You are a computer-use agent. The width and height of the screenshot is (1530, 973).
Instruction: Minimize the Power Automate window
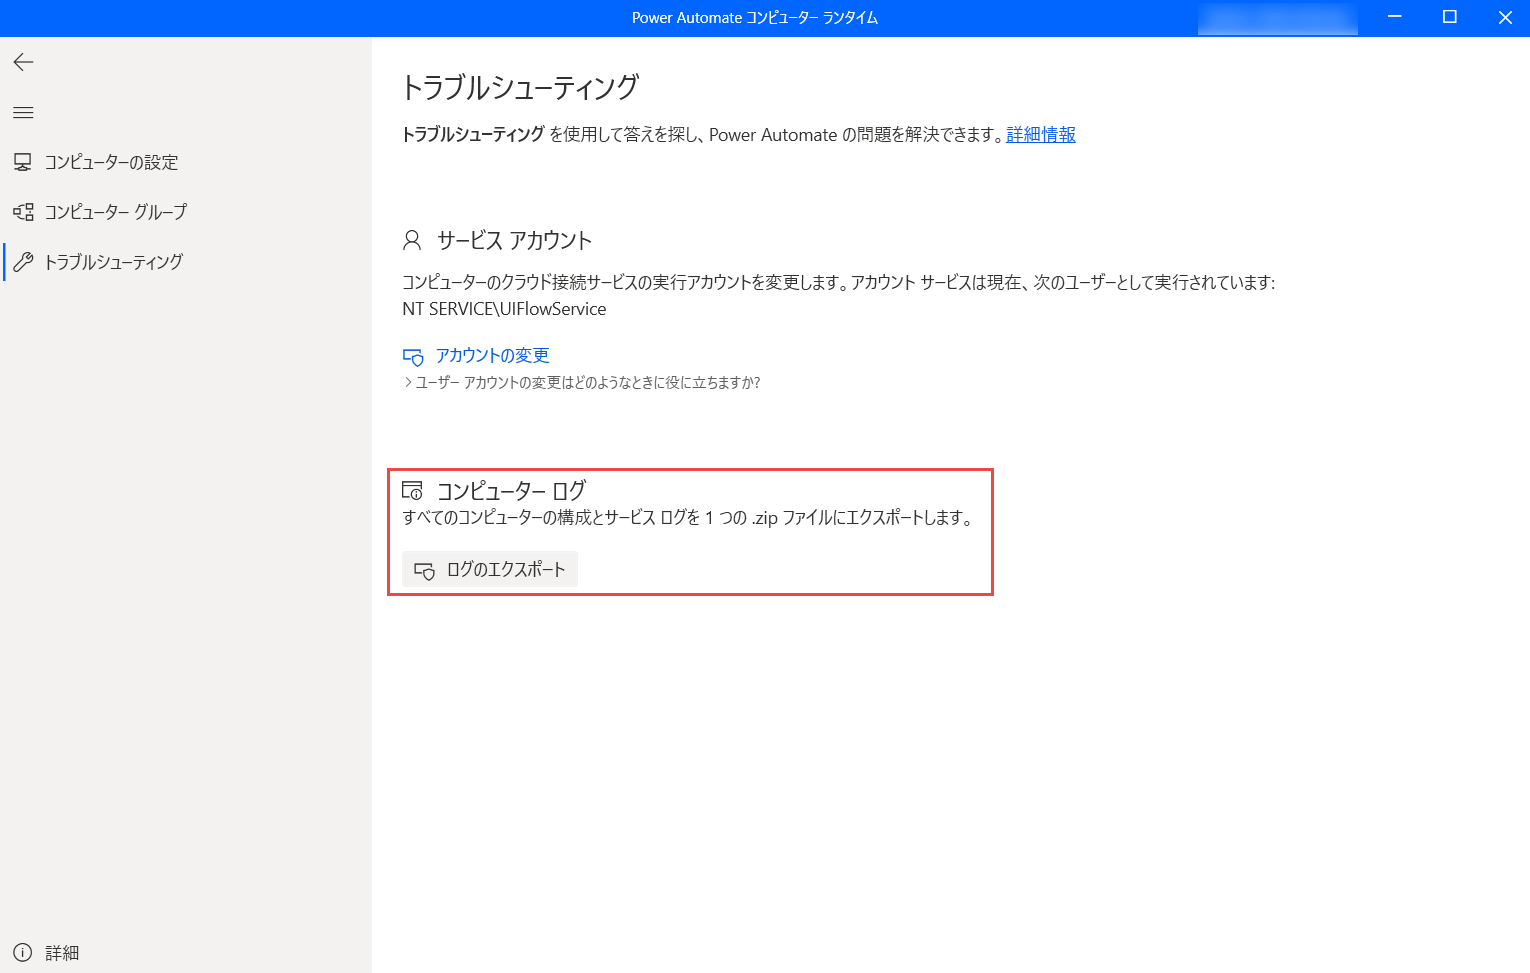1394,17
